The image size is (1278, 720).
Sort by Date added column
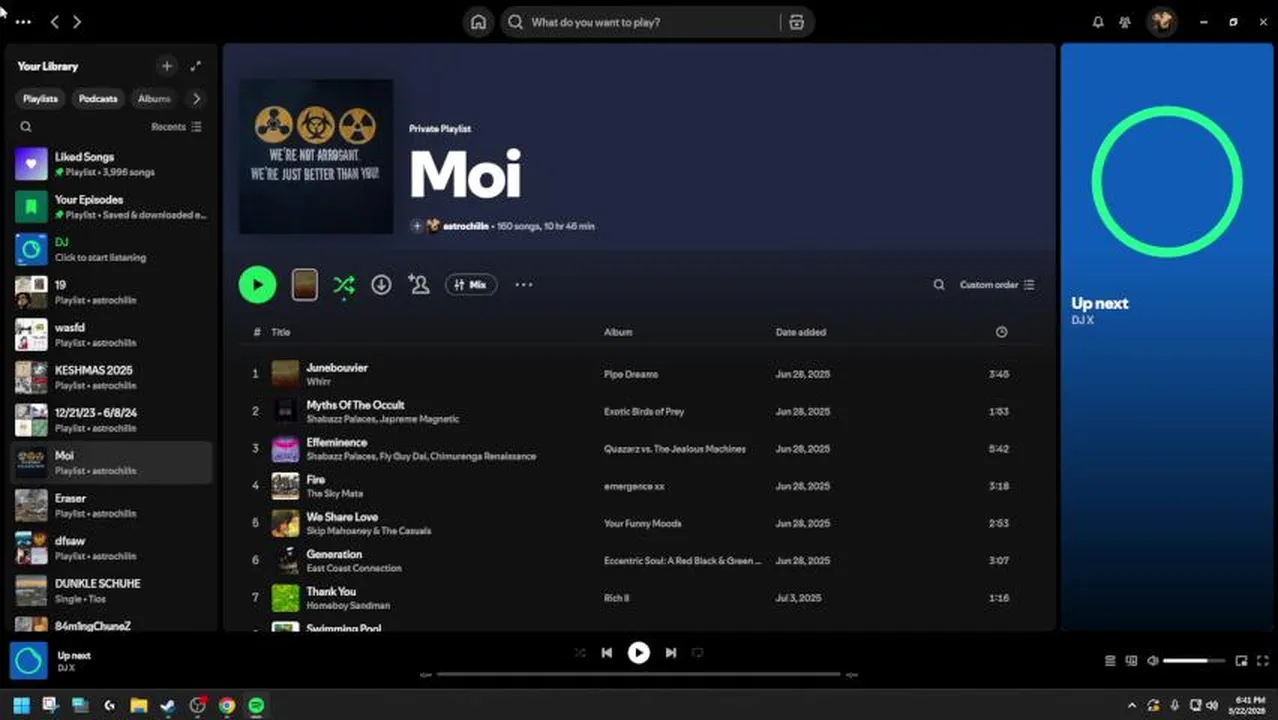801,332
